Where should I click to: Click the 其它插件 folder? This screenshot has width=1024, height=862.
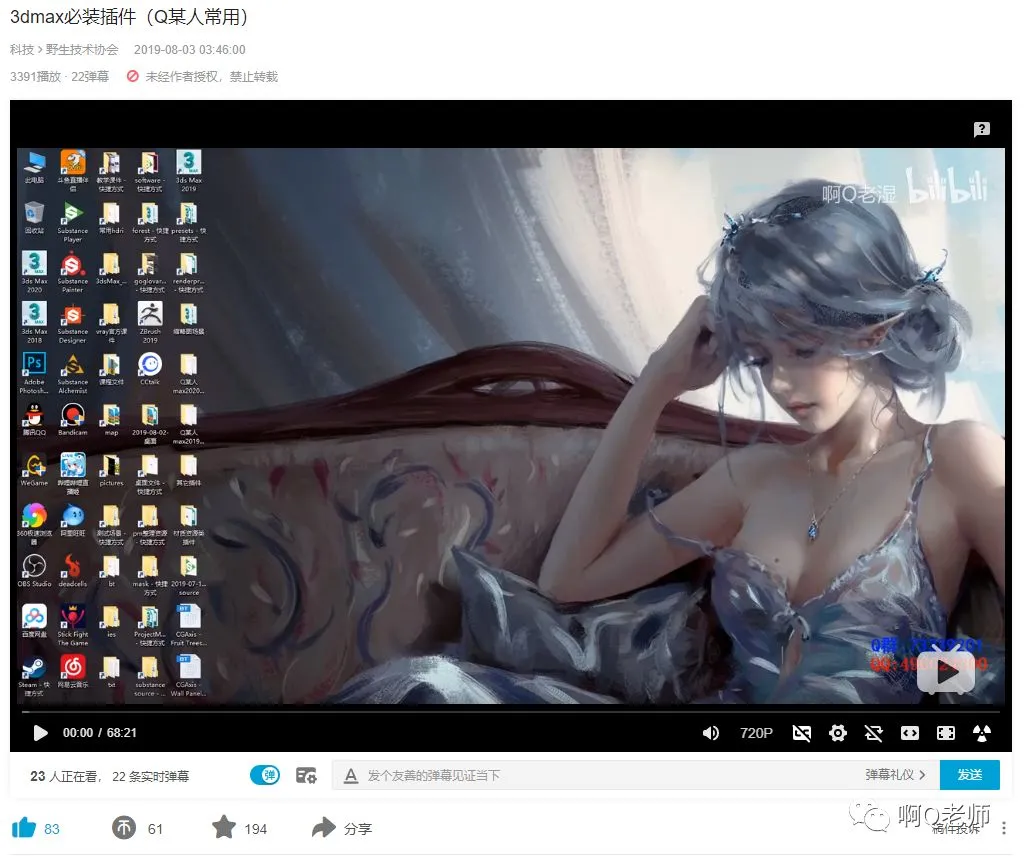(189, 470)
